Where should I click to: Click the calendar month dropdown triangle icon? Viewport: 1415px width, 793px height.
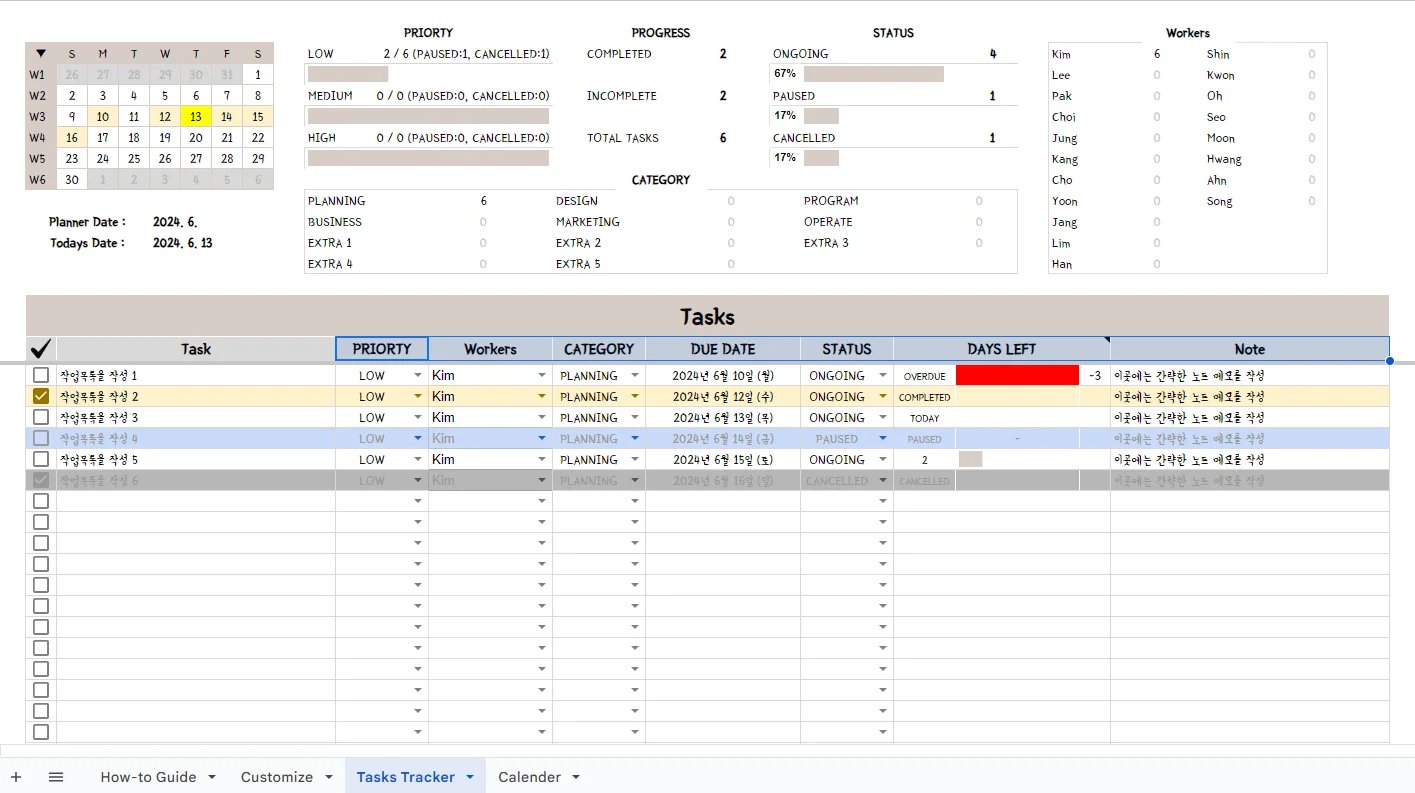pos(41,54)
